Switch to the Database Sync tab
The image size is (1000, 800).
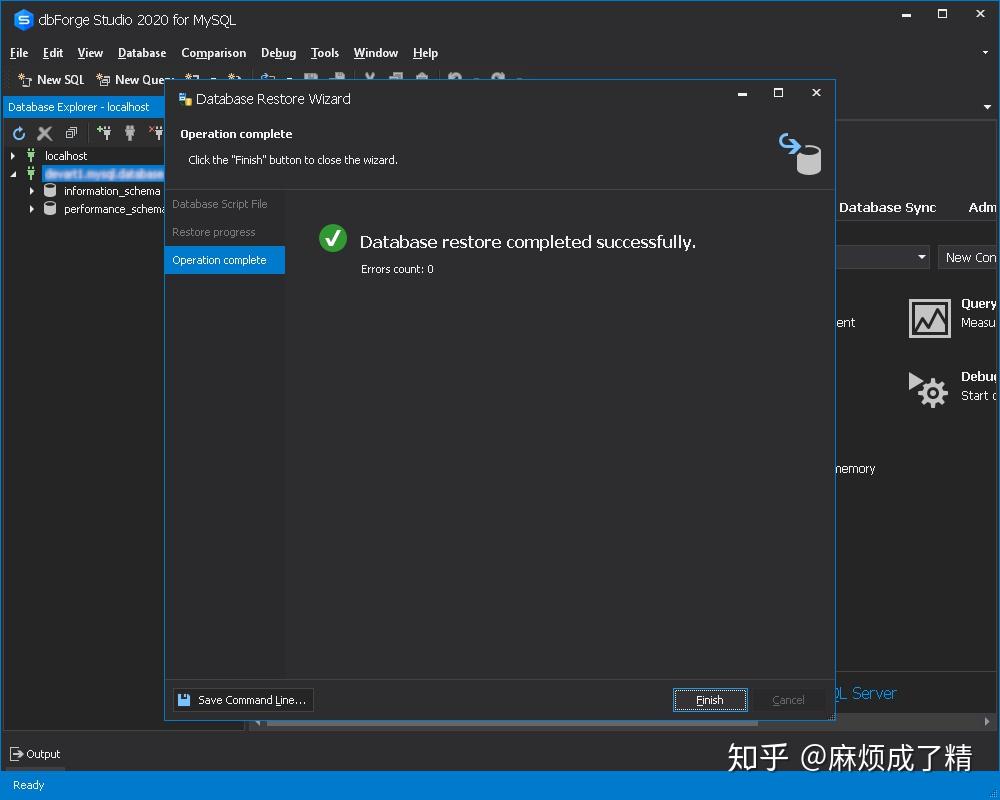(x=886, y=207)
